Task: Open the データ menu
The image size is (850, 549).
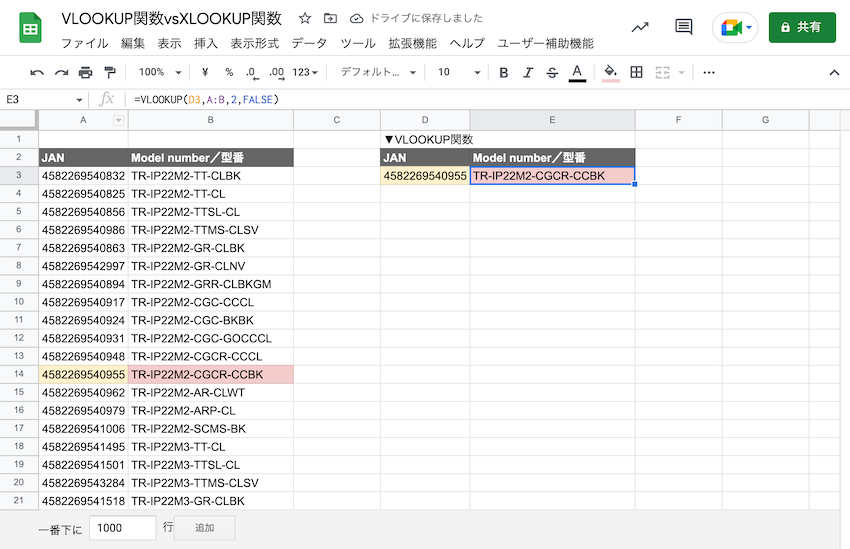Action: (309, 43)
